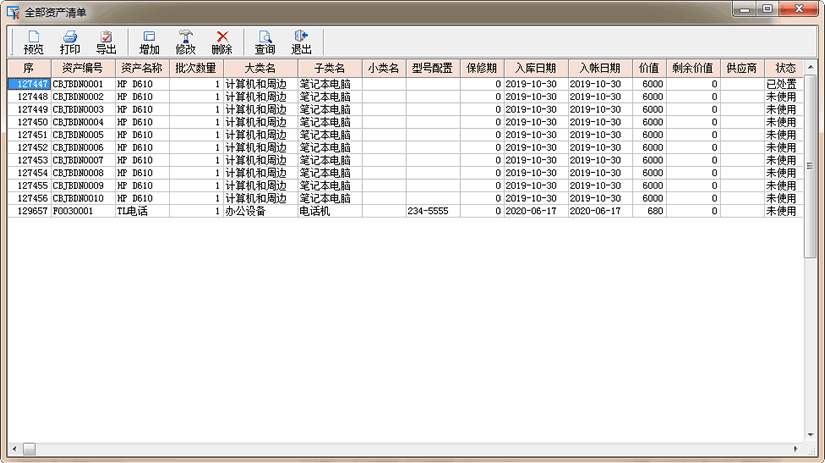
Task: Click the window title bar app icon
Action: coord(14,11)
